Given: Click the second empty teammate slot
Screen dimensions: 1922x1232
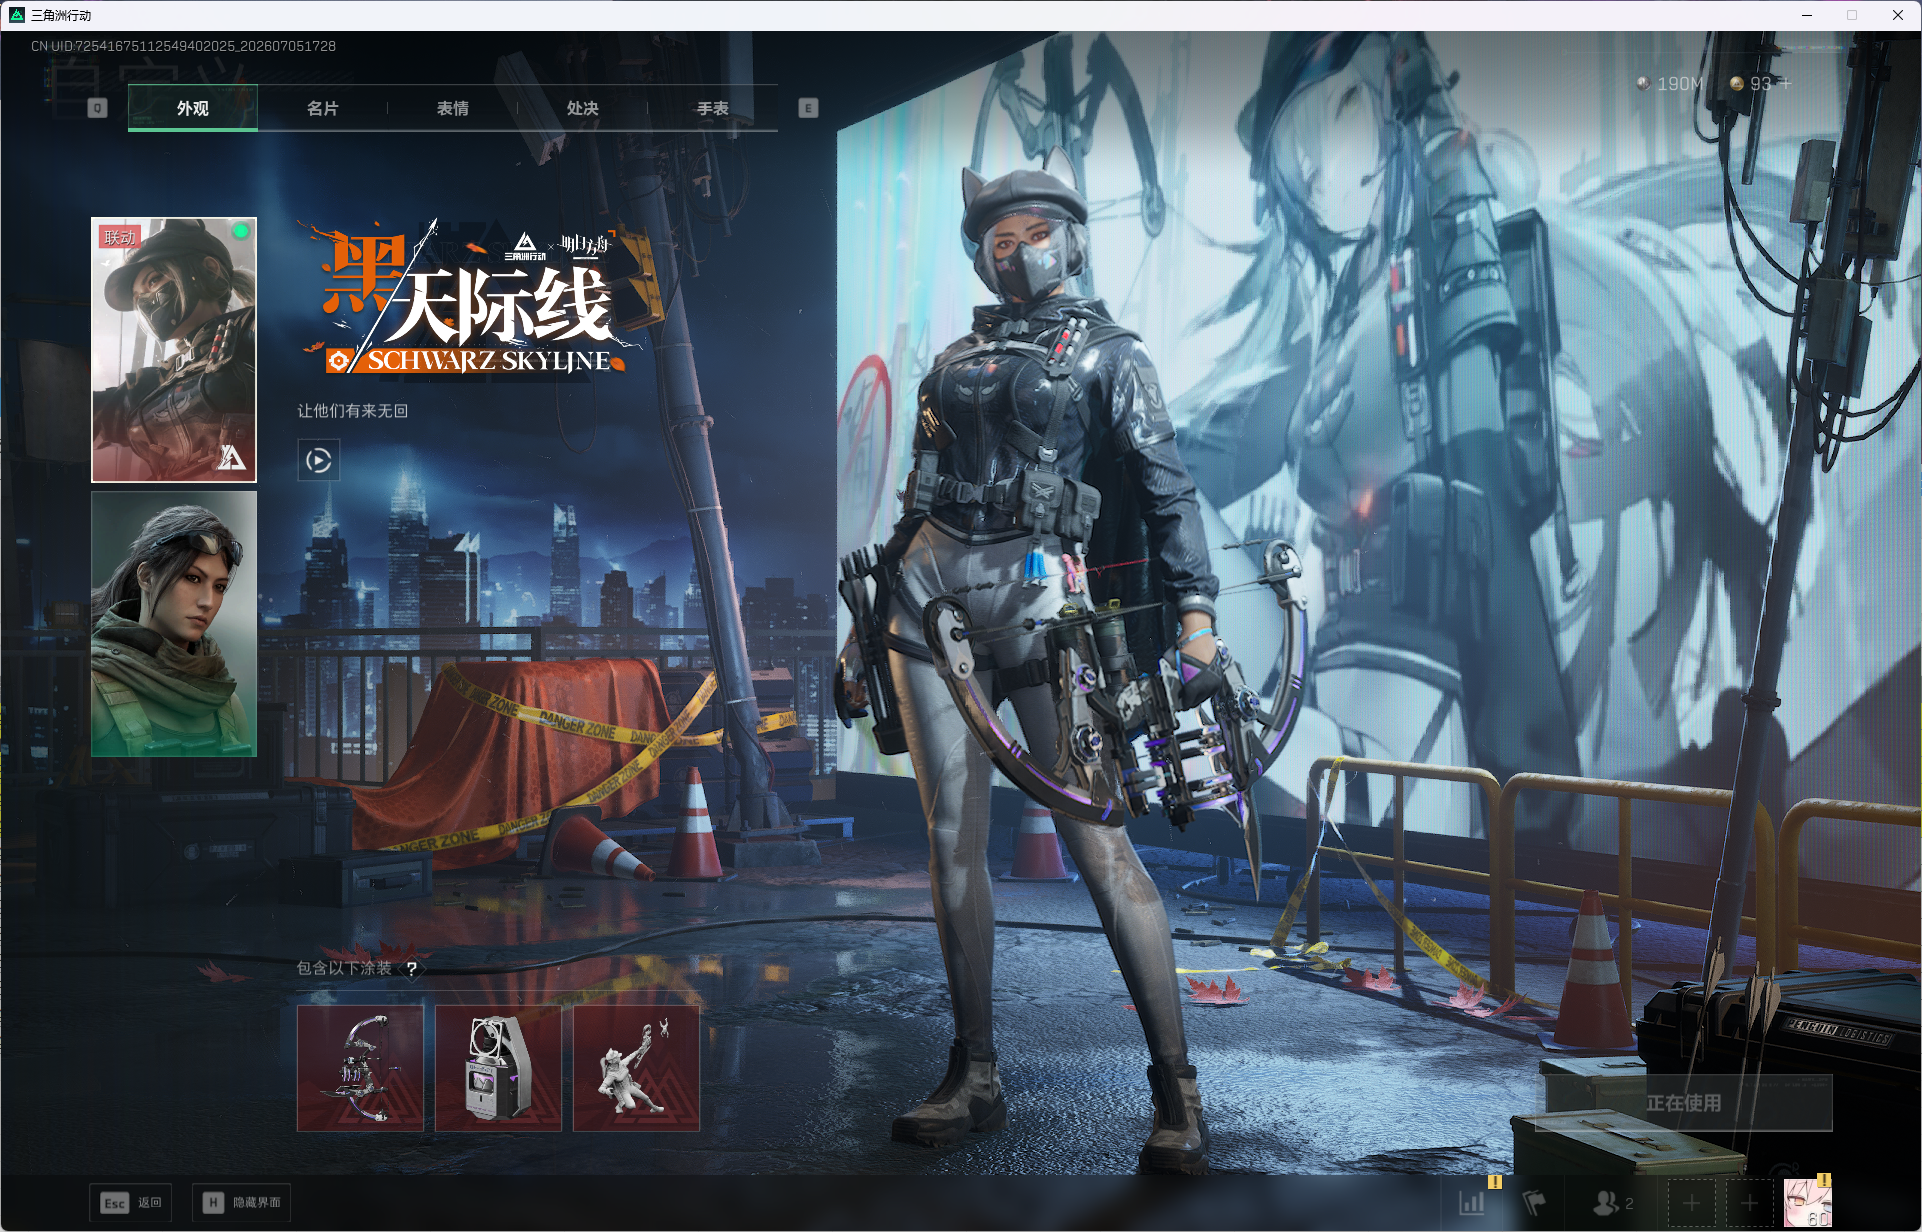Looking at the screenshot, I should click(1749, 1202).
